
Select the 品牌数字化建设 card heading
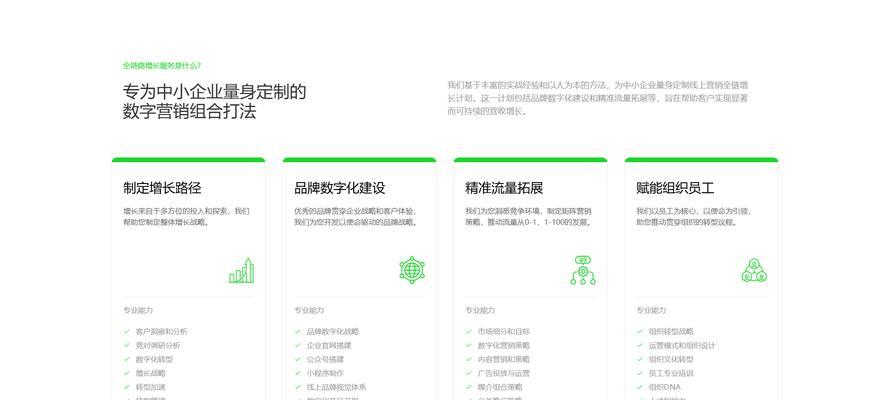[339, 188]
